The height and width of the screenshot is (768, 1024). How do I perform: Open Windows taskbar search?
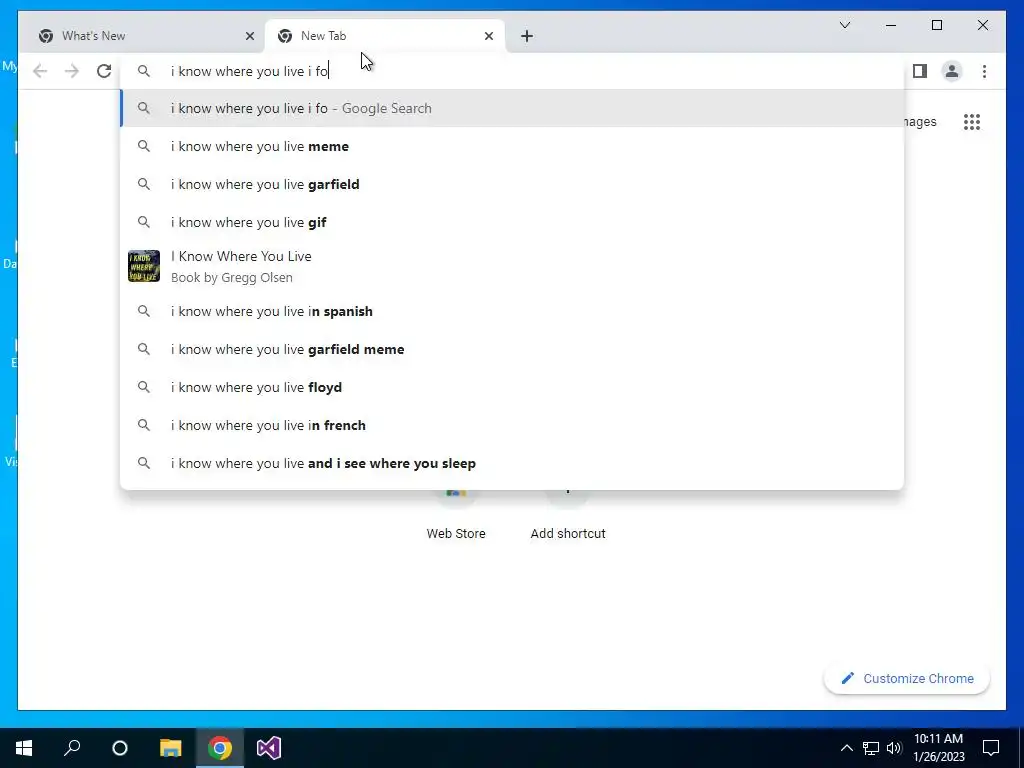click(x=72, y=748)
